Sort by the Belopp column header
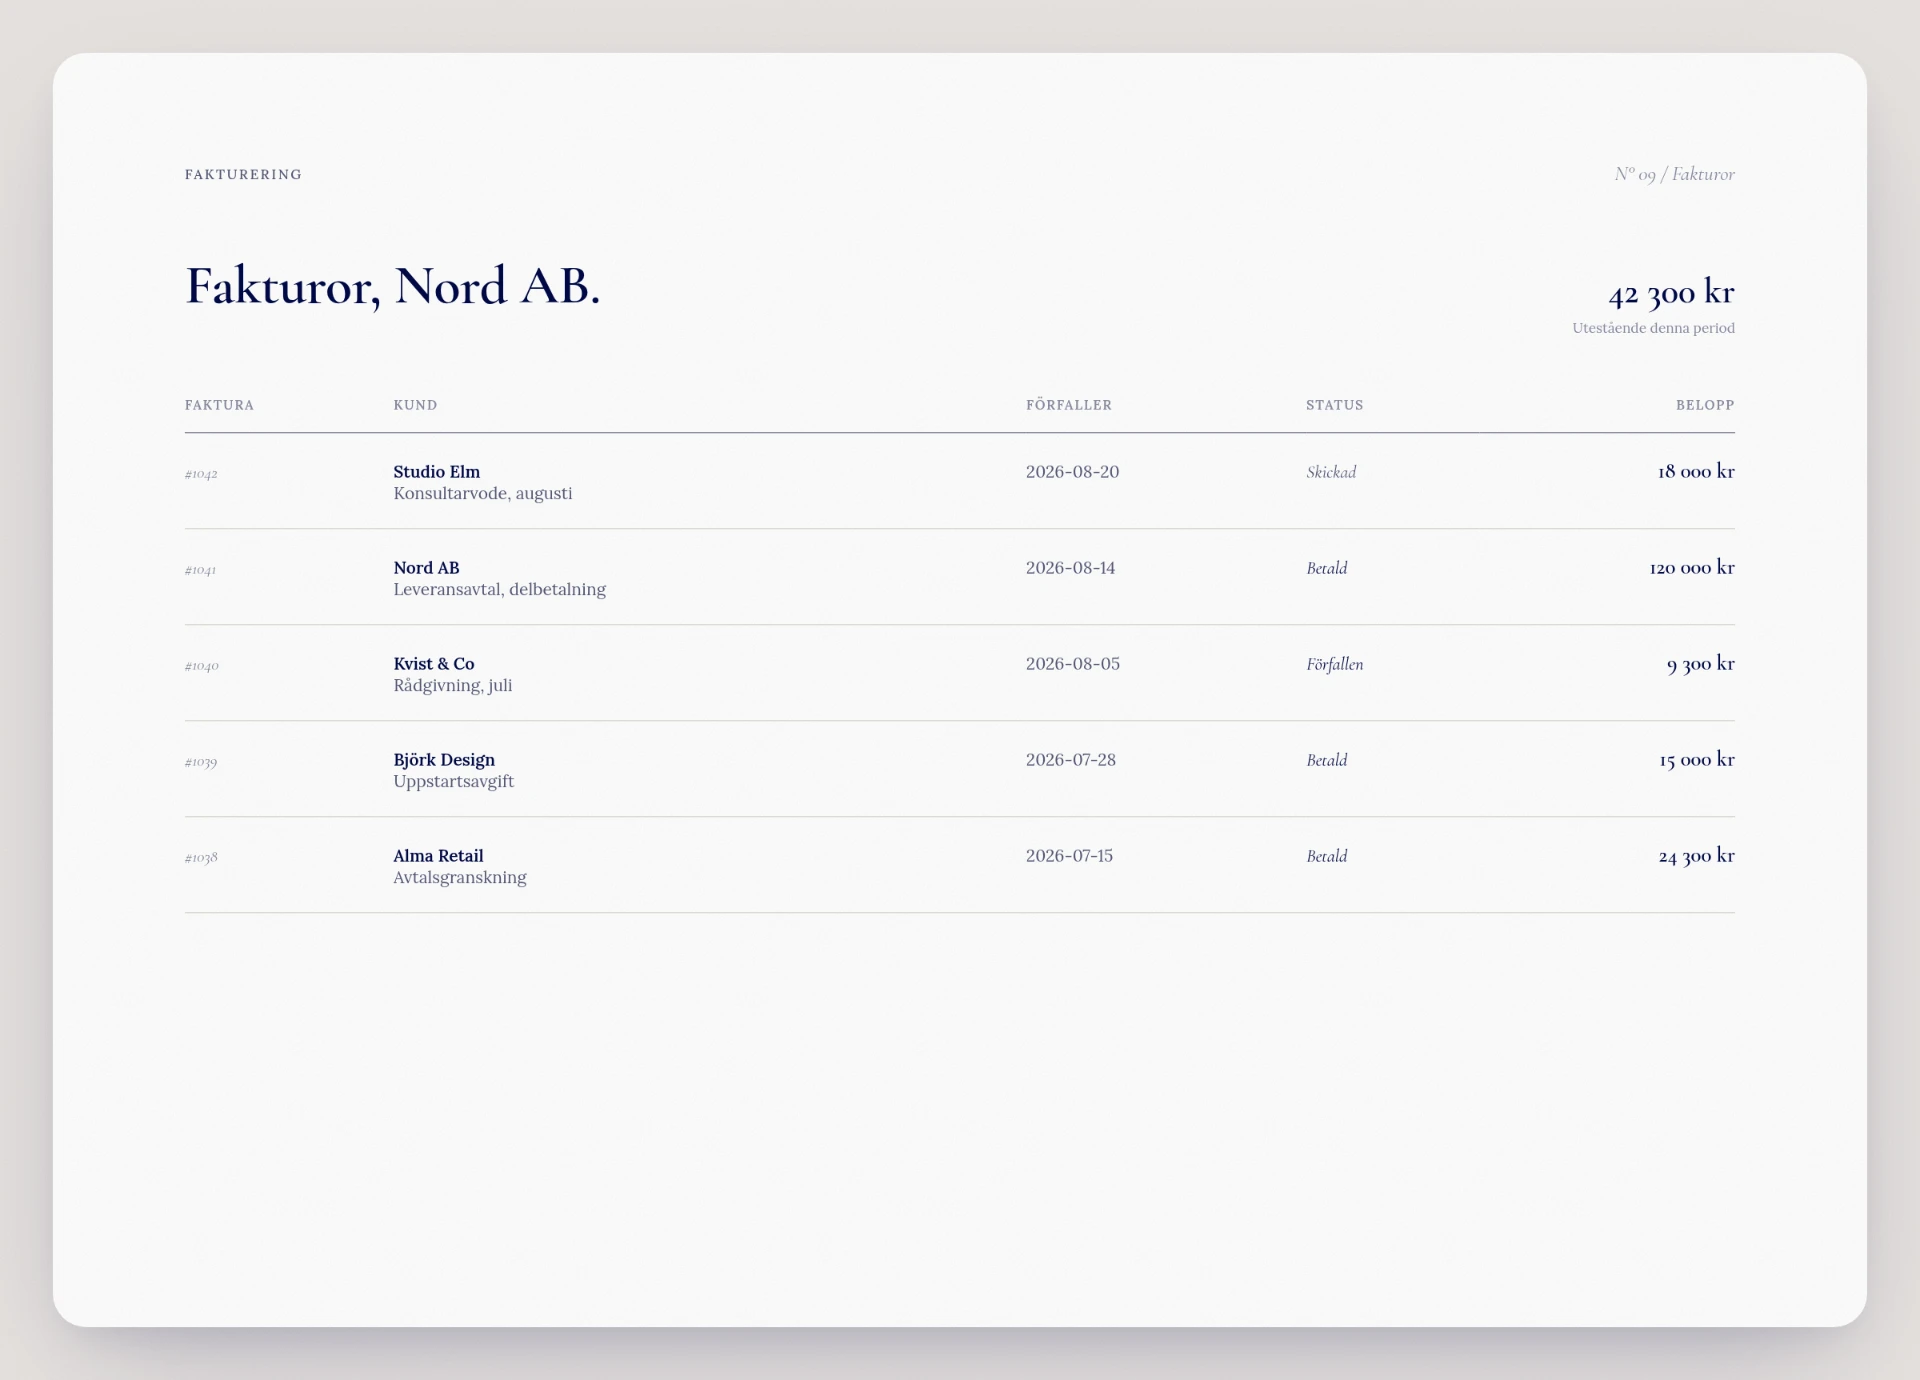This screenshot has height=1380, width=1920. pyautogui.click(x=1705, y=405)
